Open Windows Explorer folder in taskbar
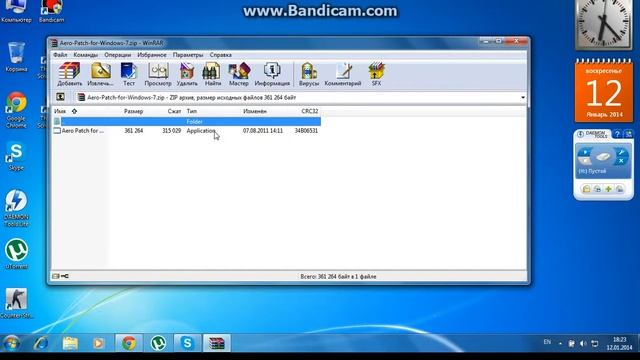The height and width of the screenshot is (360, 640). click(70, 343)
